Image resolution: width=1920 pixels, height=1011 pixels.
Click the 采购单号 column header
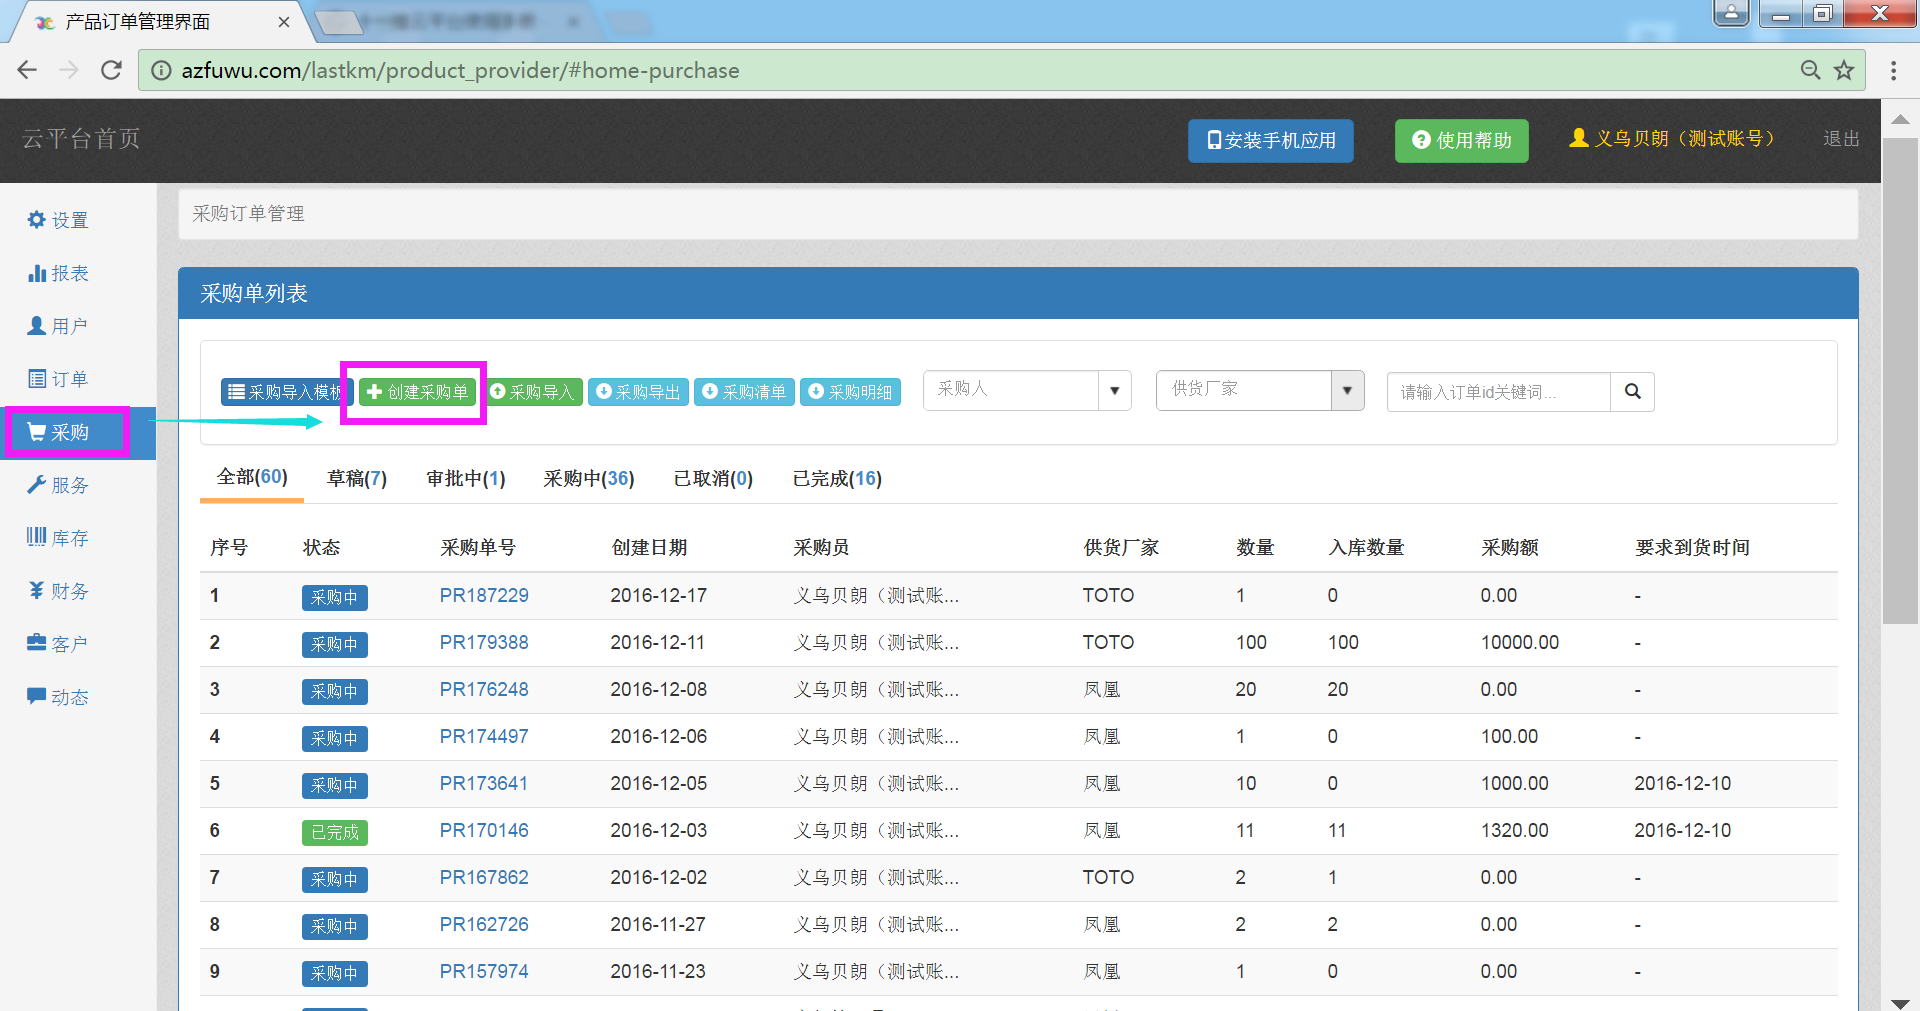pos(478,548)
